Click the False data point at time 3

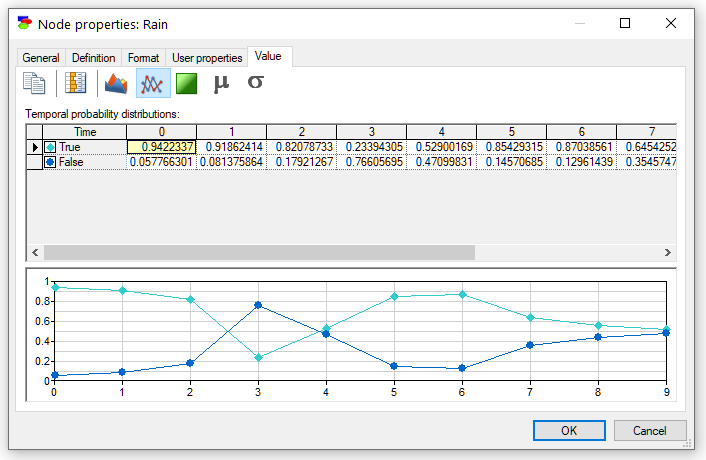(x=258, y=305)
